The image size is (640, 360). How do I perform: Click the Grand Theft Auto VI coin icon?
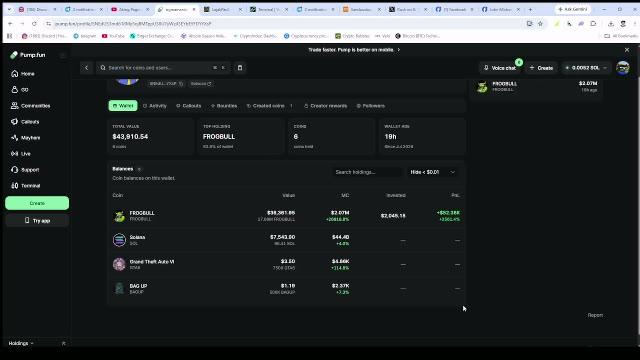(119, 264)
